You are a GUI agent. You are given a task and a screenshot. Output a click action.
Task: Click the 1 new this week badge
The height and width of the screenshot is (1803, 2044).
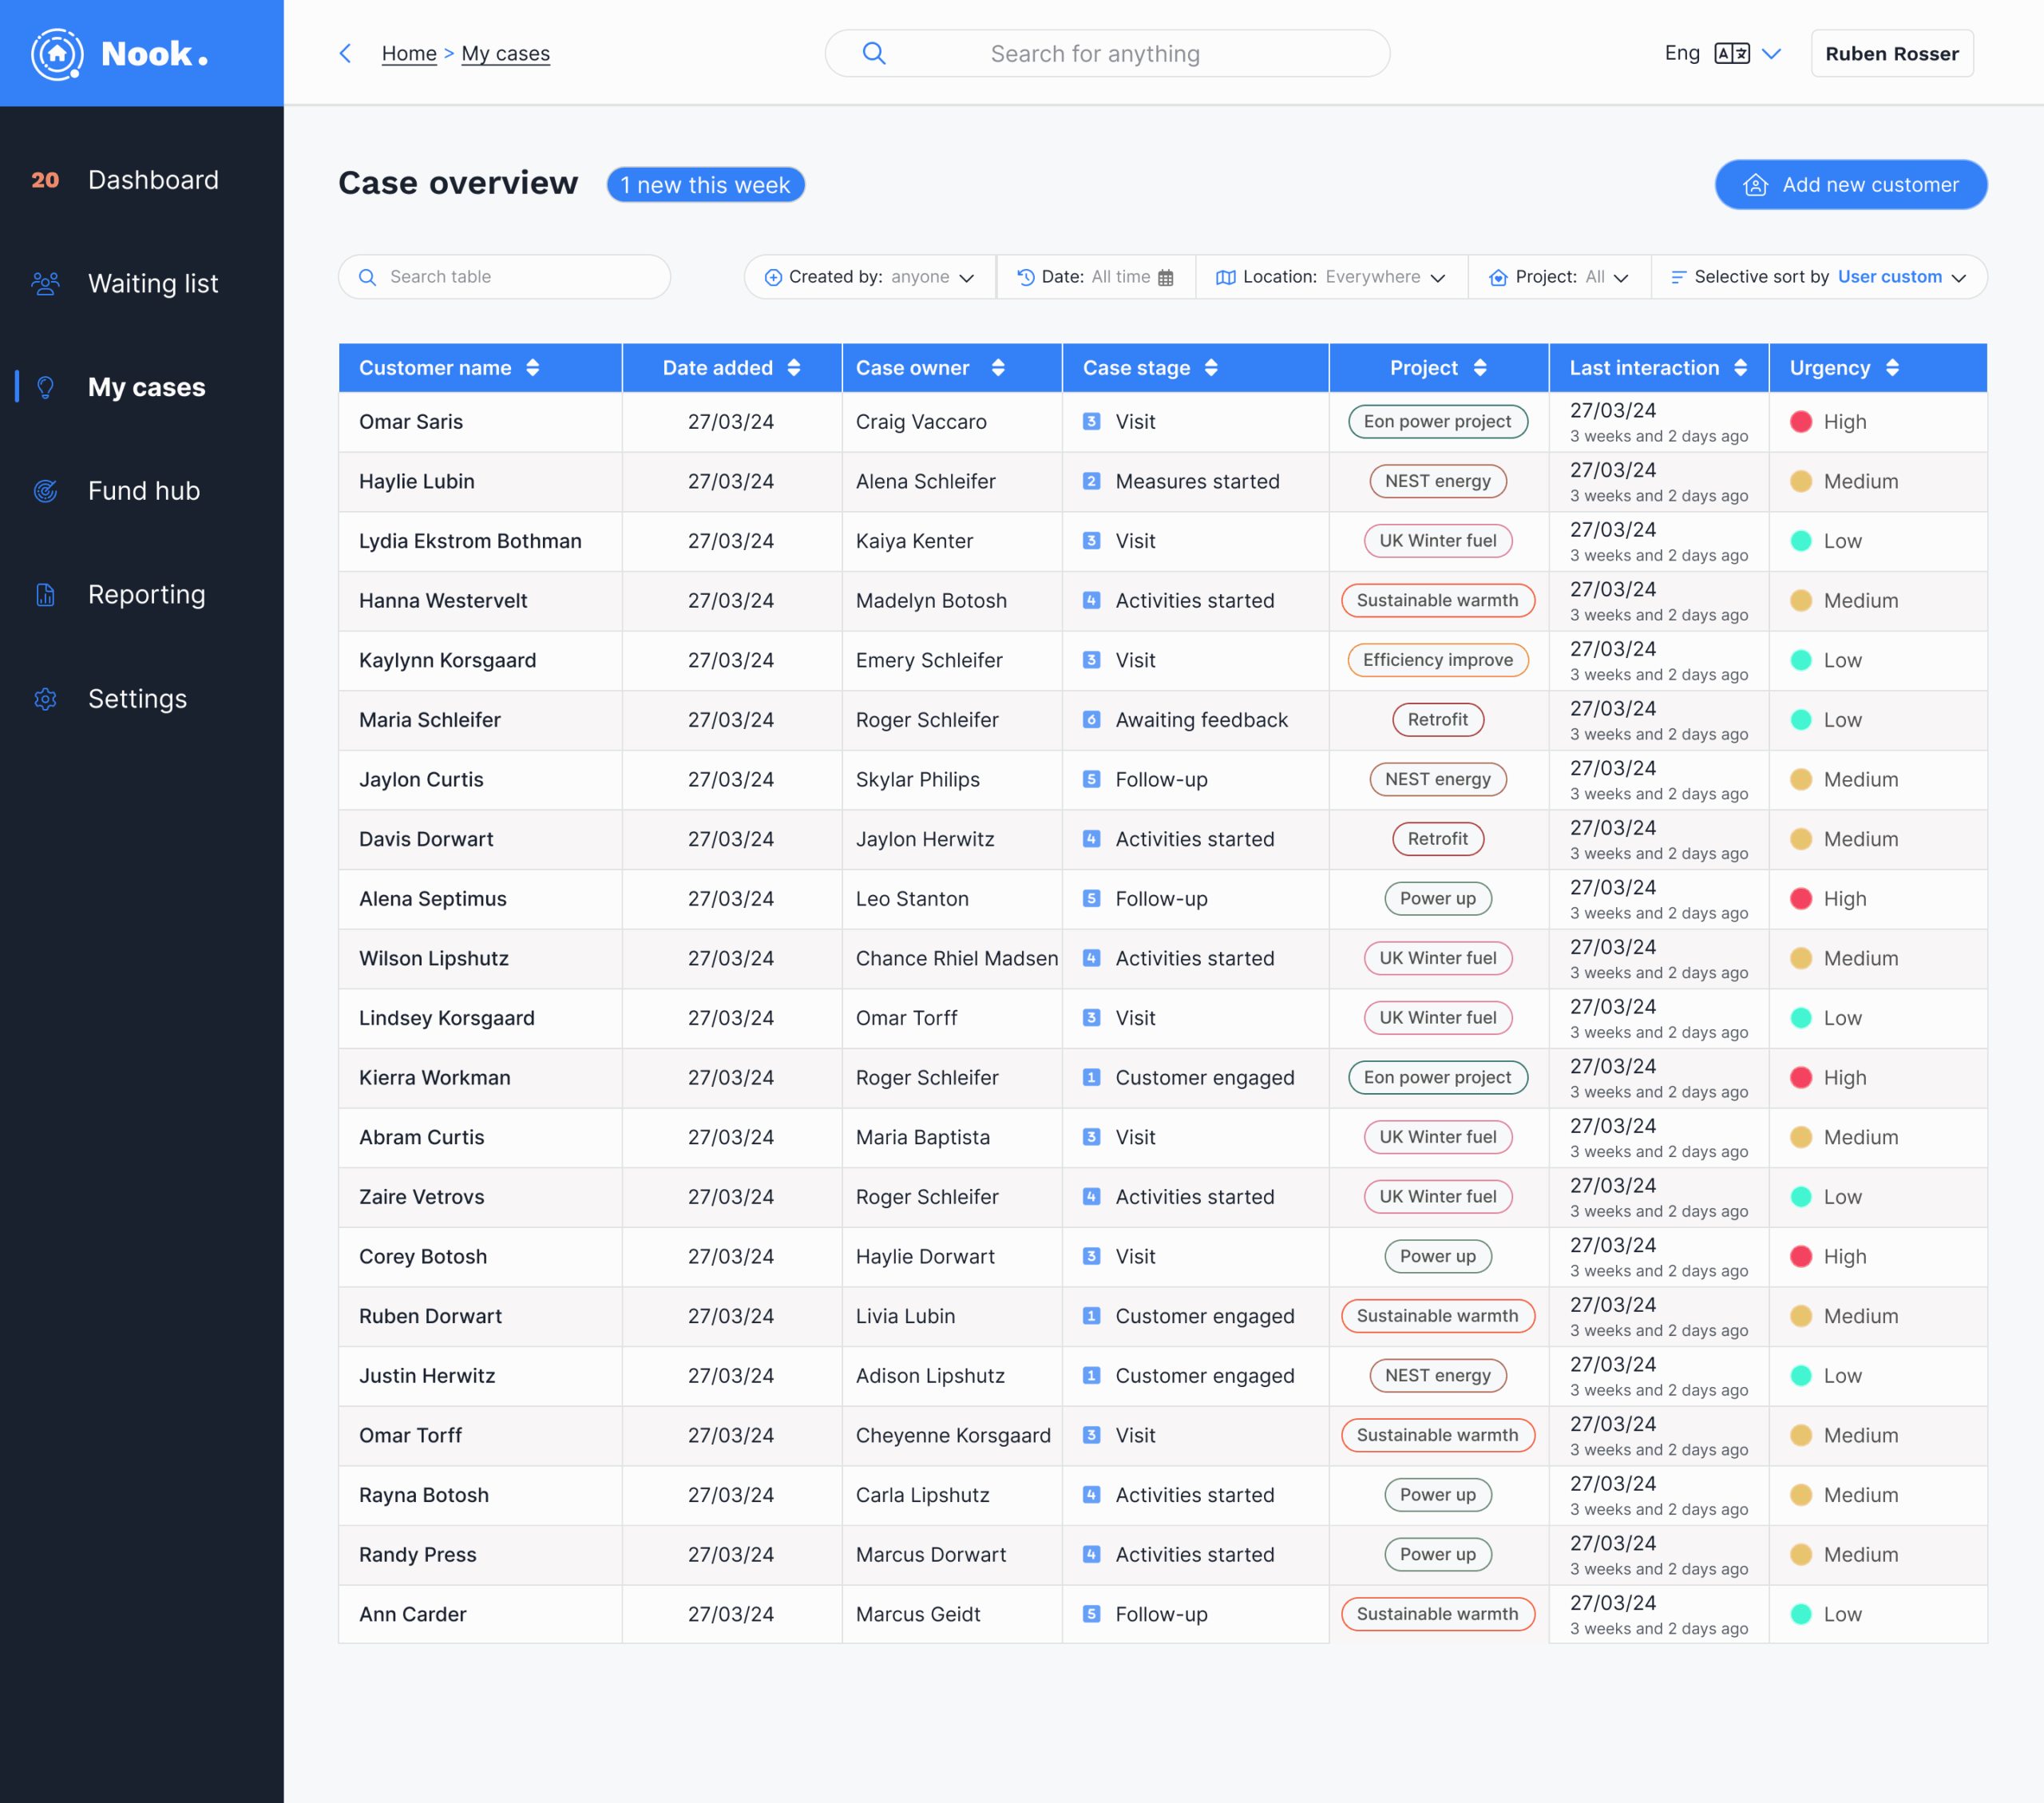click(x=705, y=185)
